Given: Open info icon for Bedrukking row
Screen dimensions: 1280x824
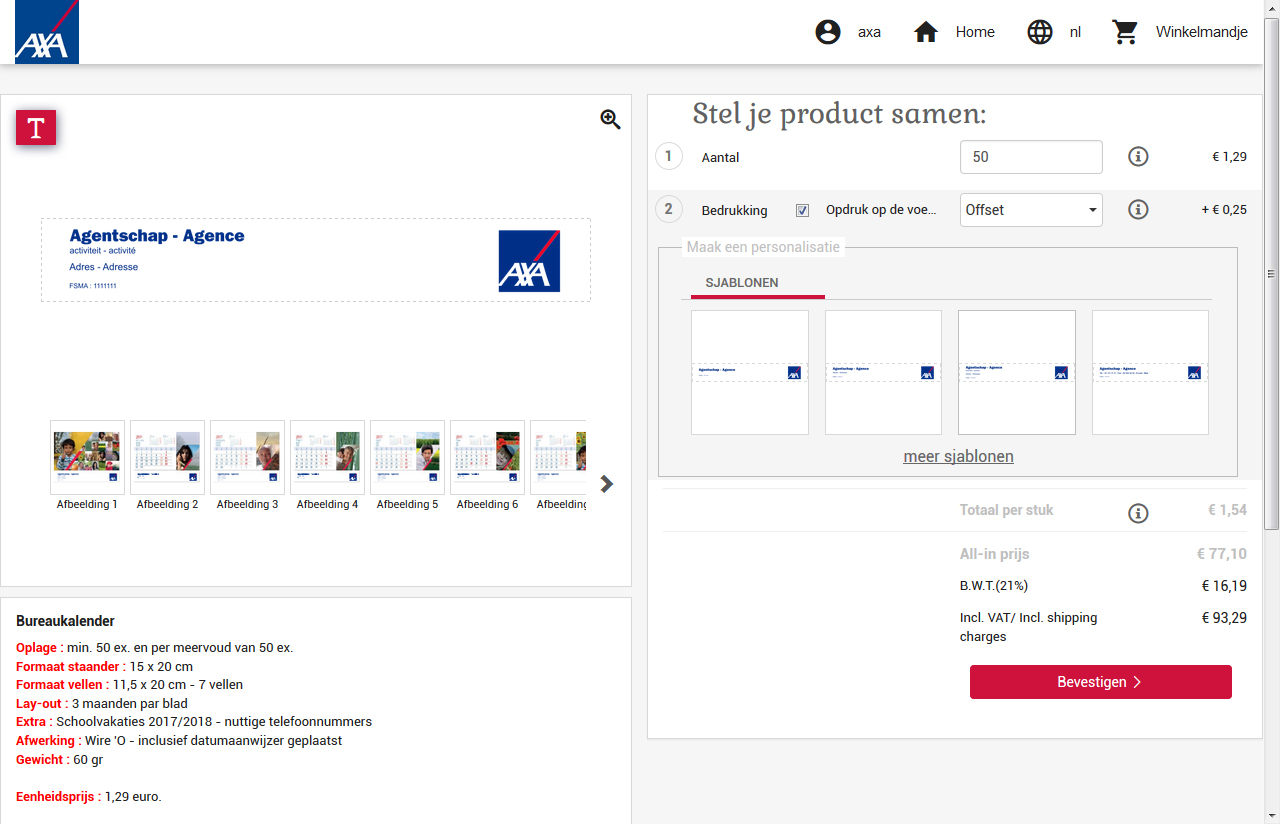Looking at the screenshot, I should point(1138,210).
